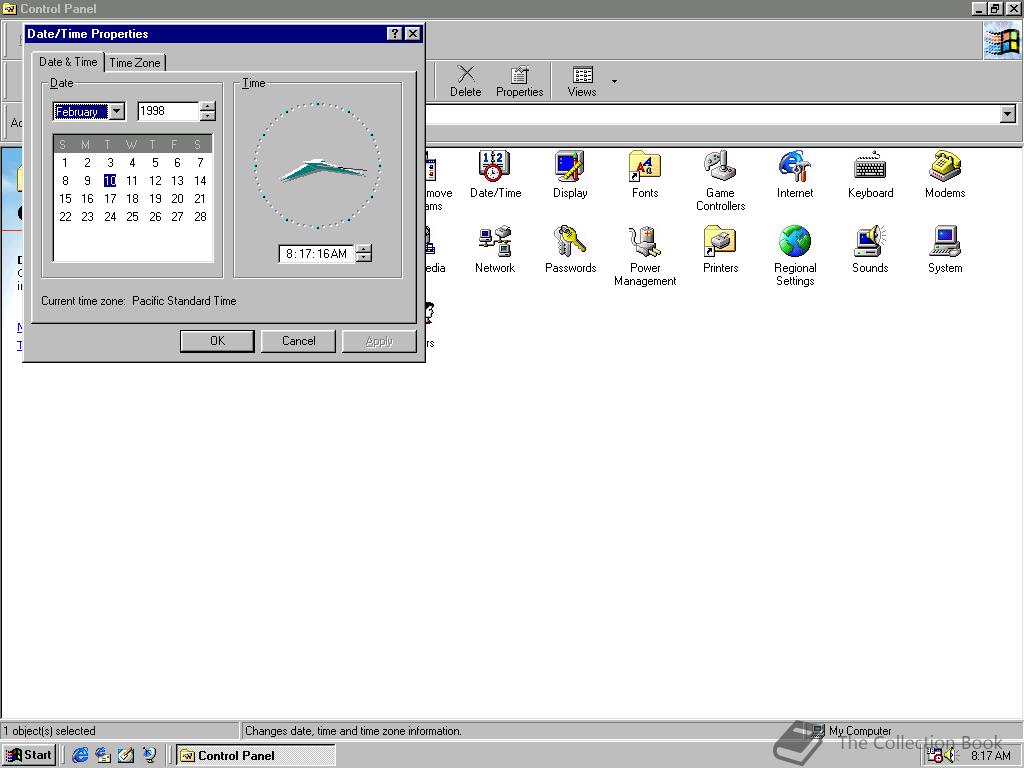1024x768 pixels.
Task: Select day 25 in the calendar
Action: [132, 217]
